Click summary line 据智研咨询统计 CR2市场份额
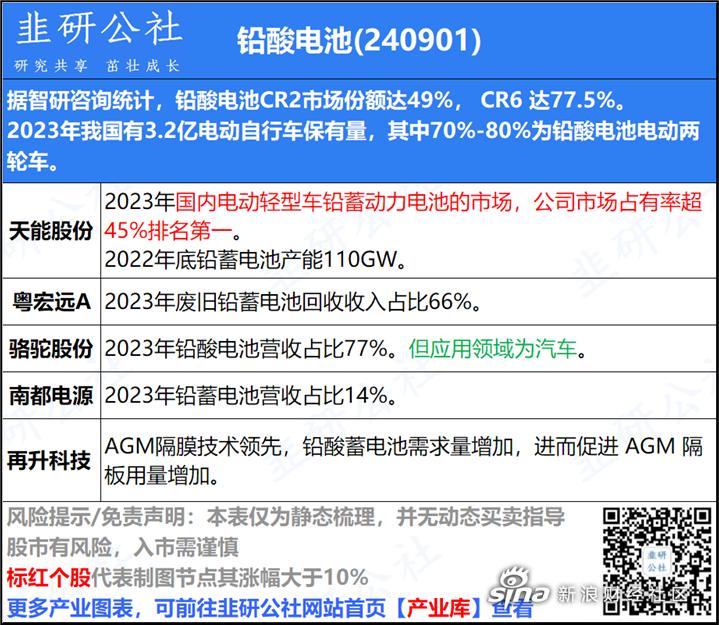The image size is (719, 625). [315, 100]
